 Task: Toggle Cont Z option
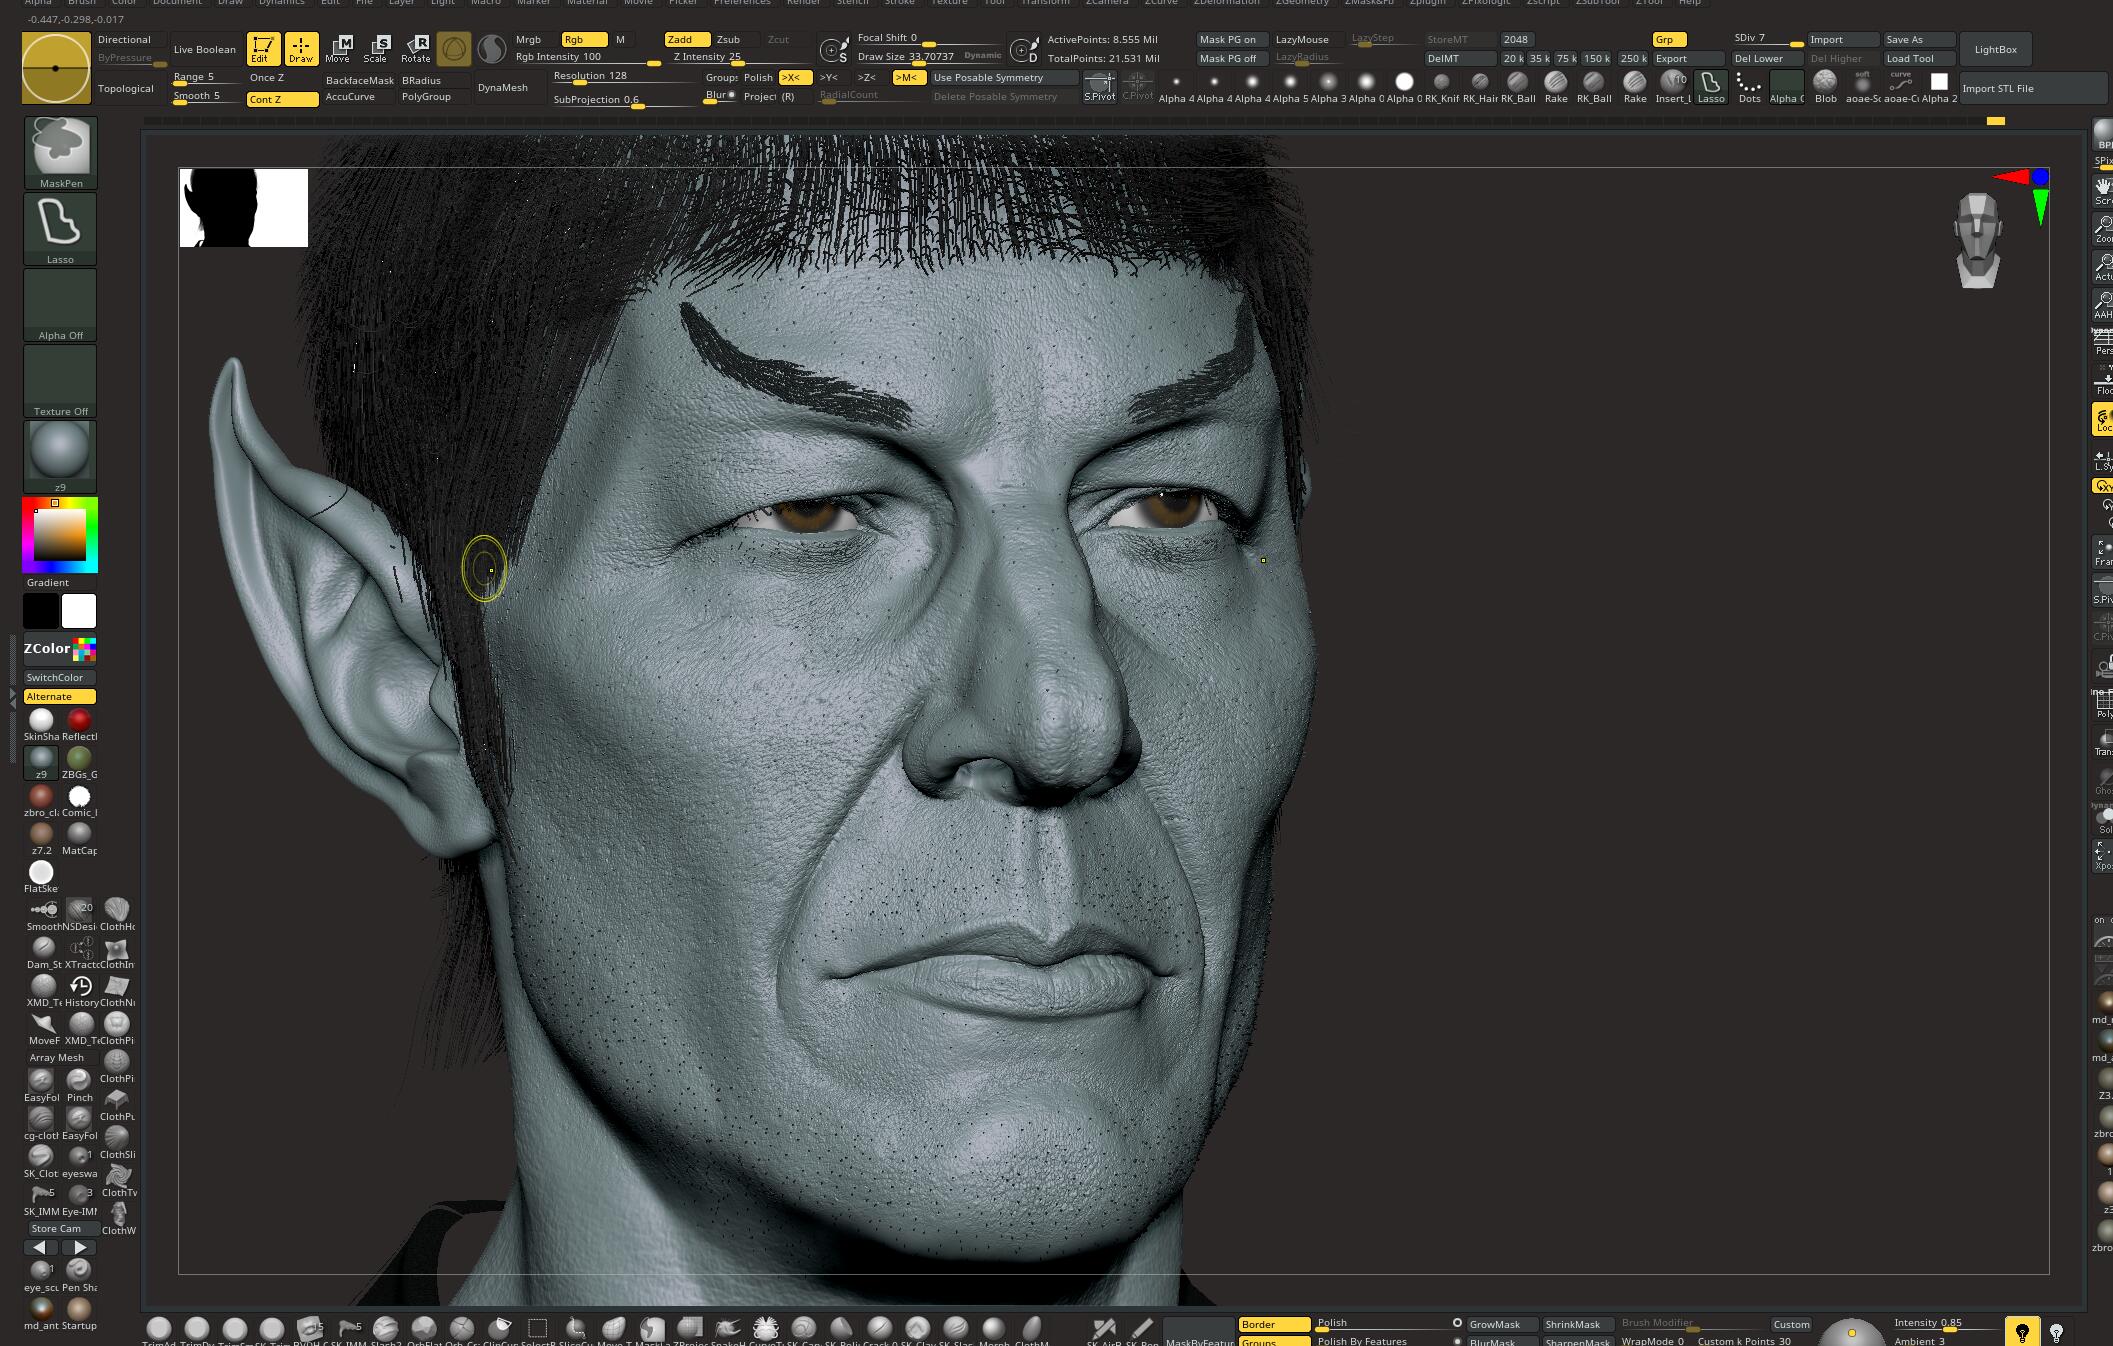point(282,99)
